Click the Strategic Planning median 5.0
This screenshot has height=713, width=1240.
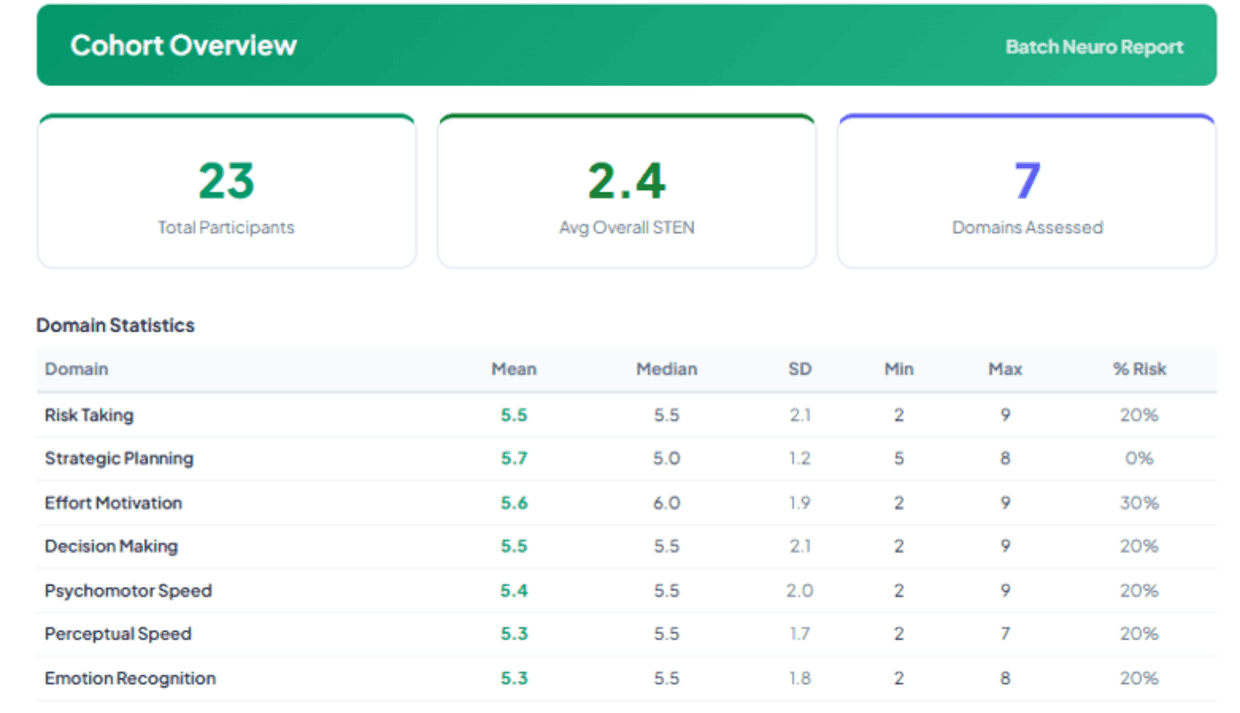click(x=666, y=459)
